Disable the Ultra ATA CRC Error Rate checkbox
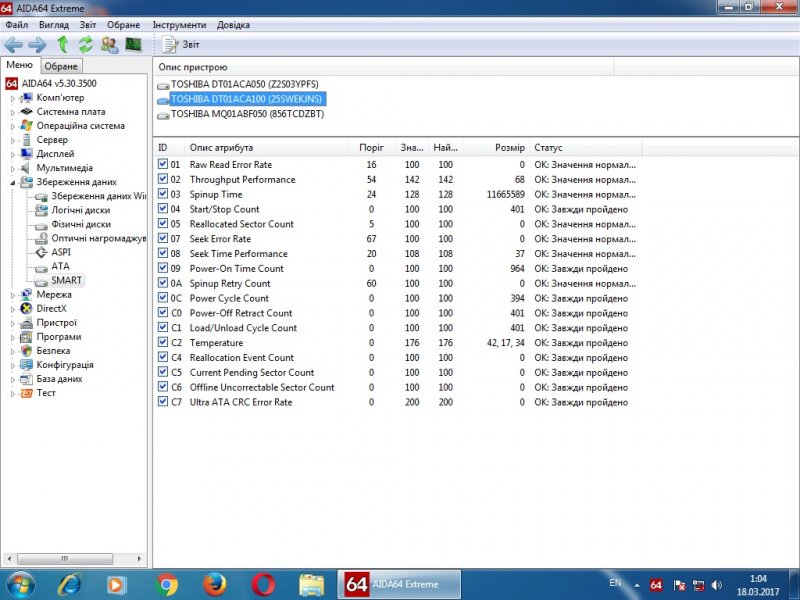This screenshot has width=800, height=600. pos(163,402)
